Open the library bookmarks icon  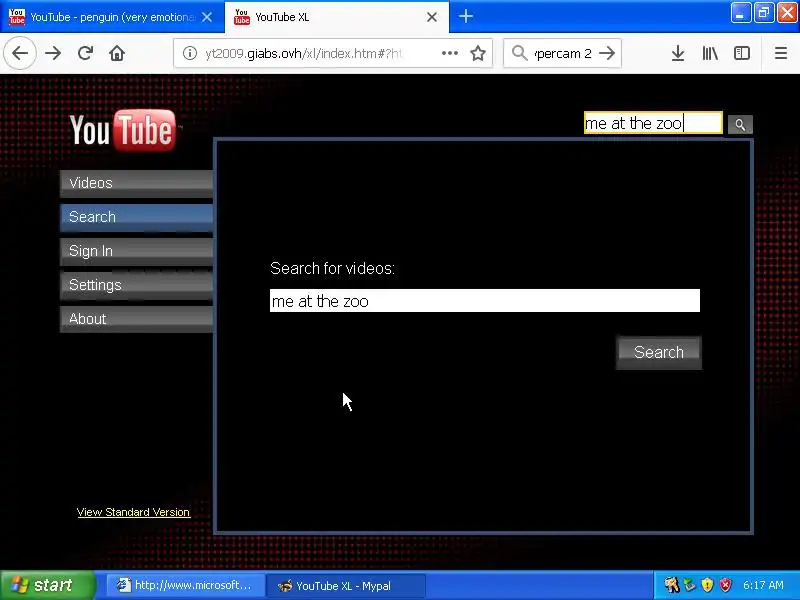[x=710, y=53]
